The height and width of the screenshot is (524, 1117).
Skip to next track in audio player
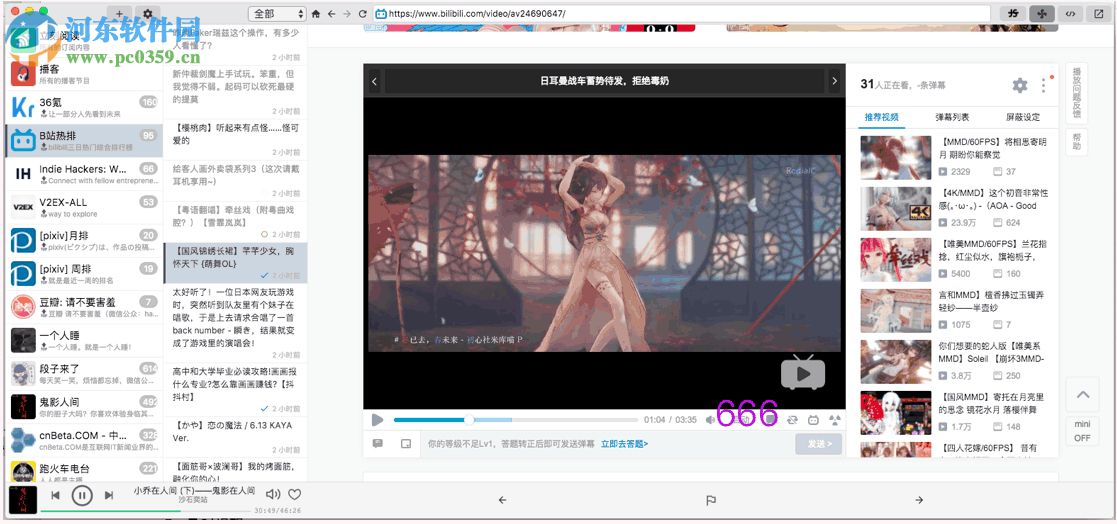pyautogui.click(x=109, y=495)
